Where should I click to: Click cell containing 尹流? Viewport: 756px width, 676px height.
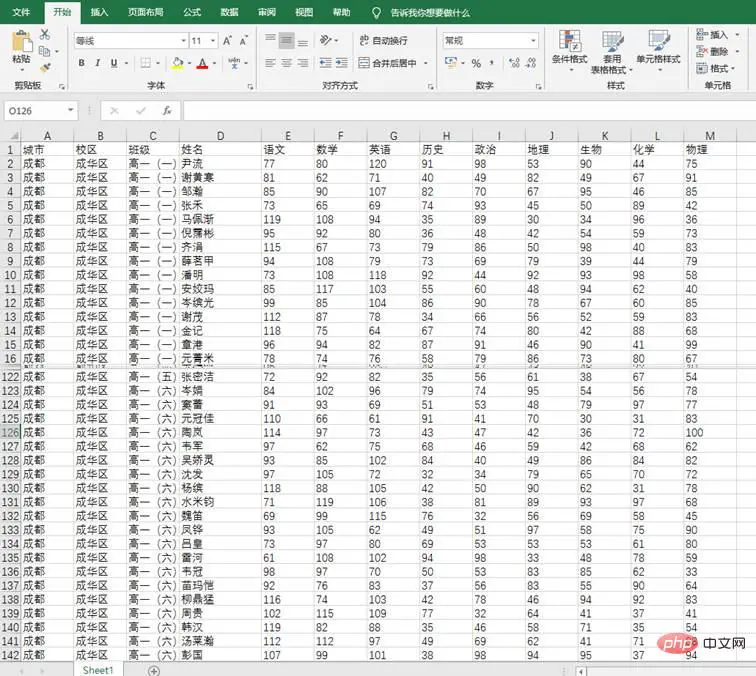tap(220, 163)
